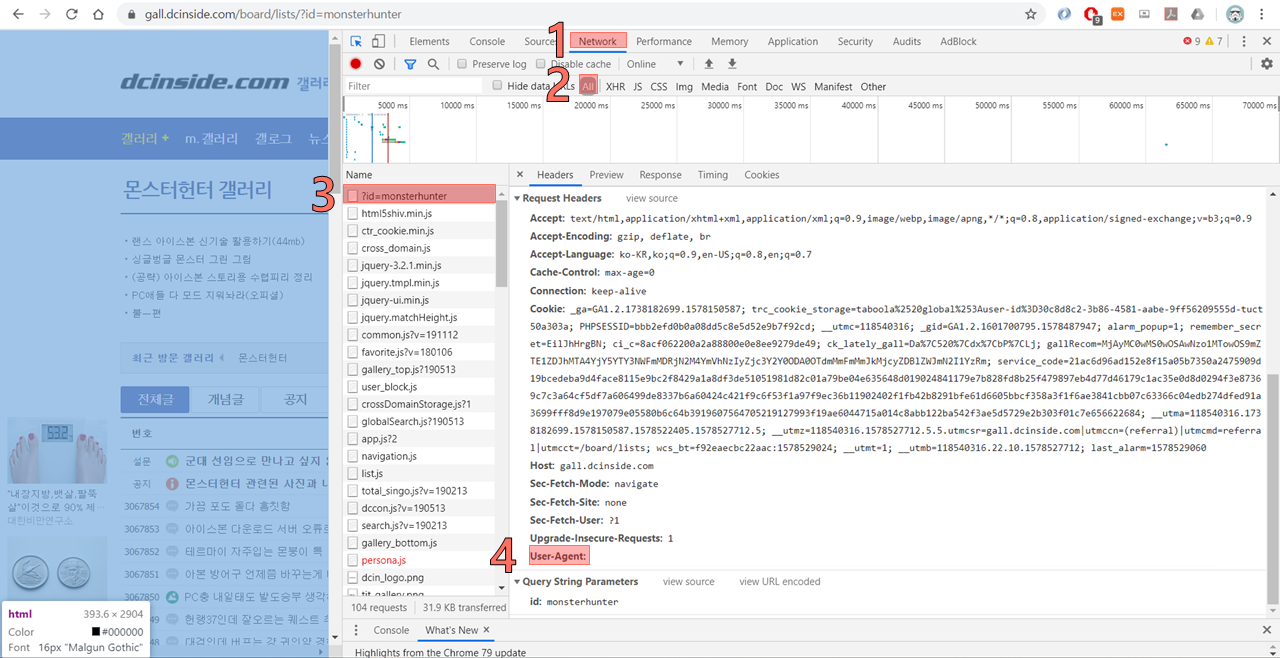Click view source next to Query String Parameters
The height and width of the screenshot is (658, 1280).
[x=688, y=581]
